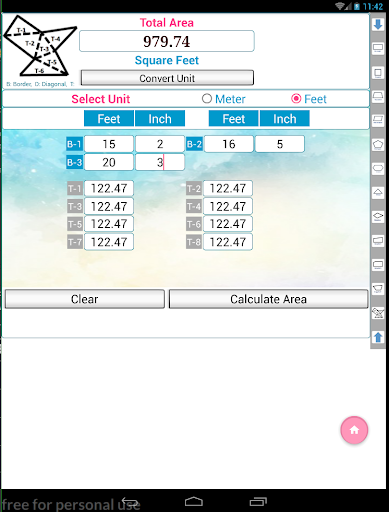This screenshot has height=512, width=389.
Task: Select the square shape icon in the sidebar
Action: click(x=378, y=73)
